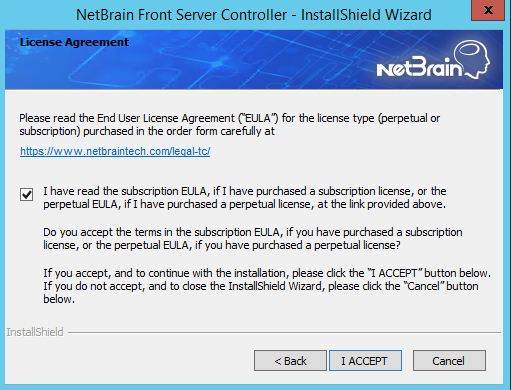This screenshot has width=511, height=390.
Task: Accept the license with the I ACCEPT button
Action: coord(365,361)
